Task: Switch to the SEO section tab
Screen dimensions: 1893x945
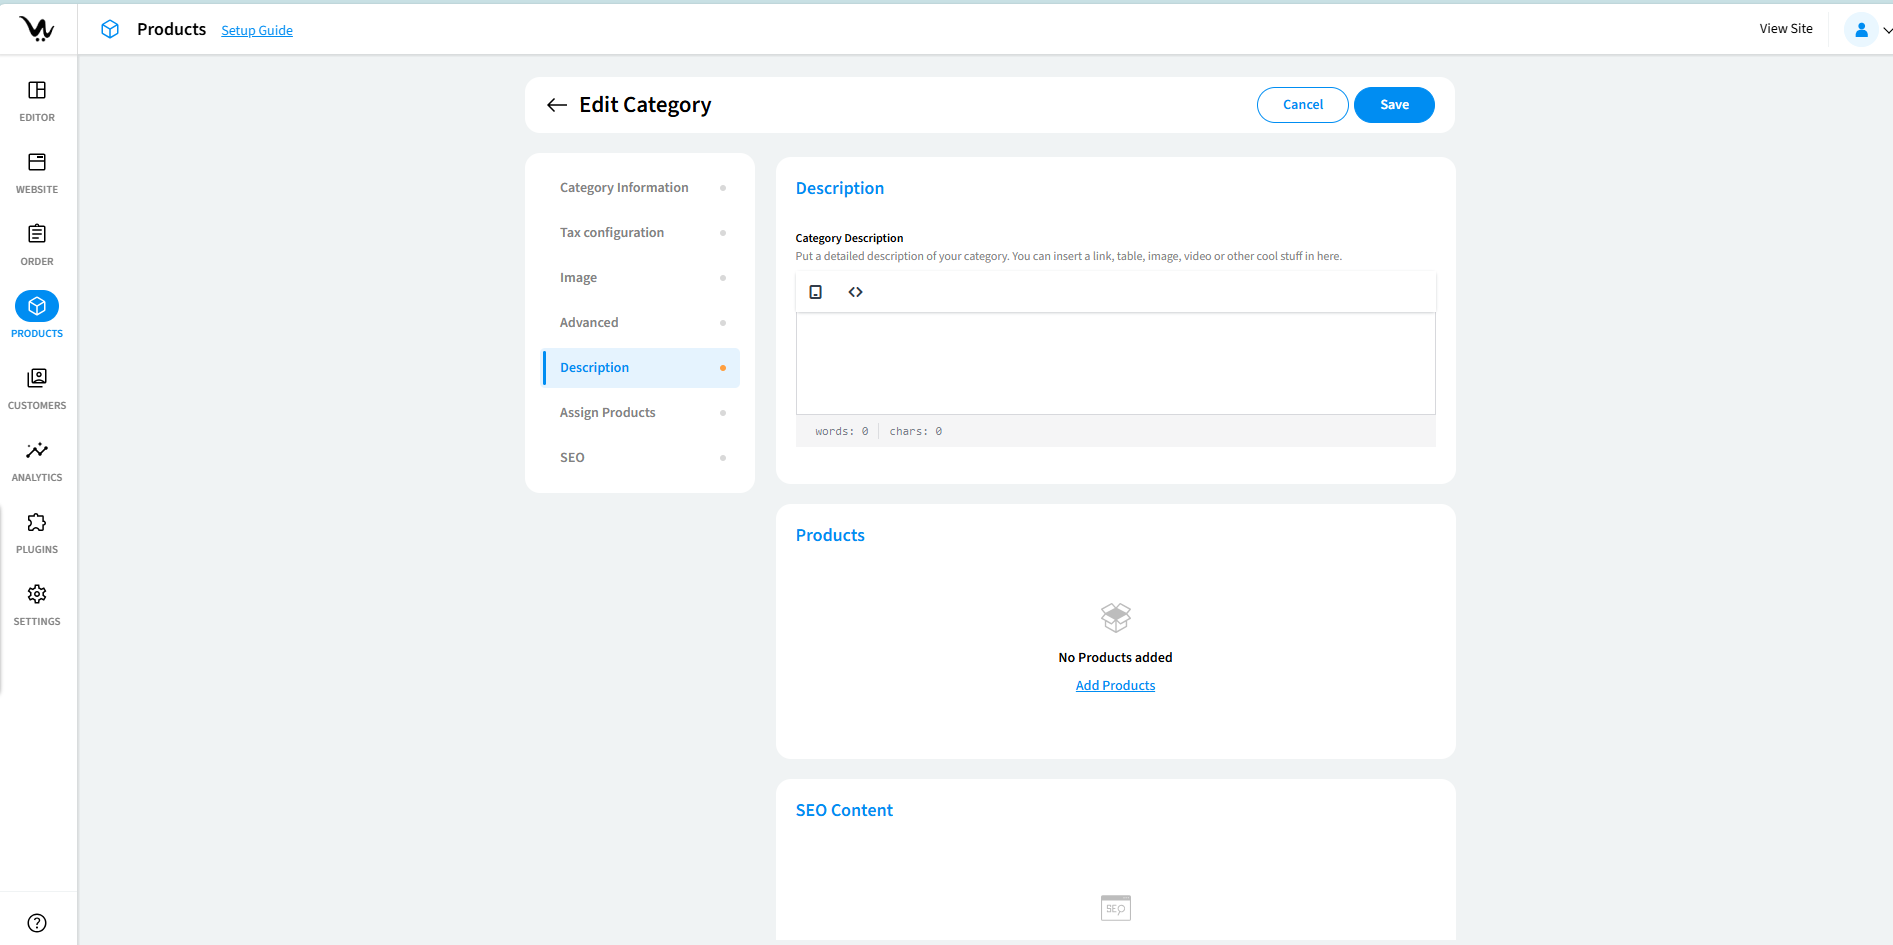Action: [572, 458]
